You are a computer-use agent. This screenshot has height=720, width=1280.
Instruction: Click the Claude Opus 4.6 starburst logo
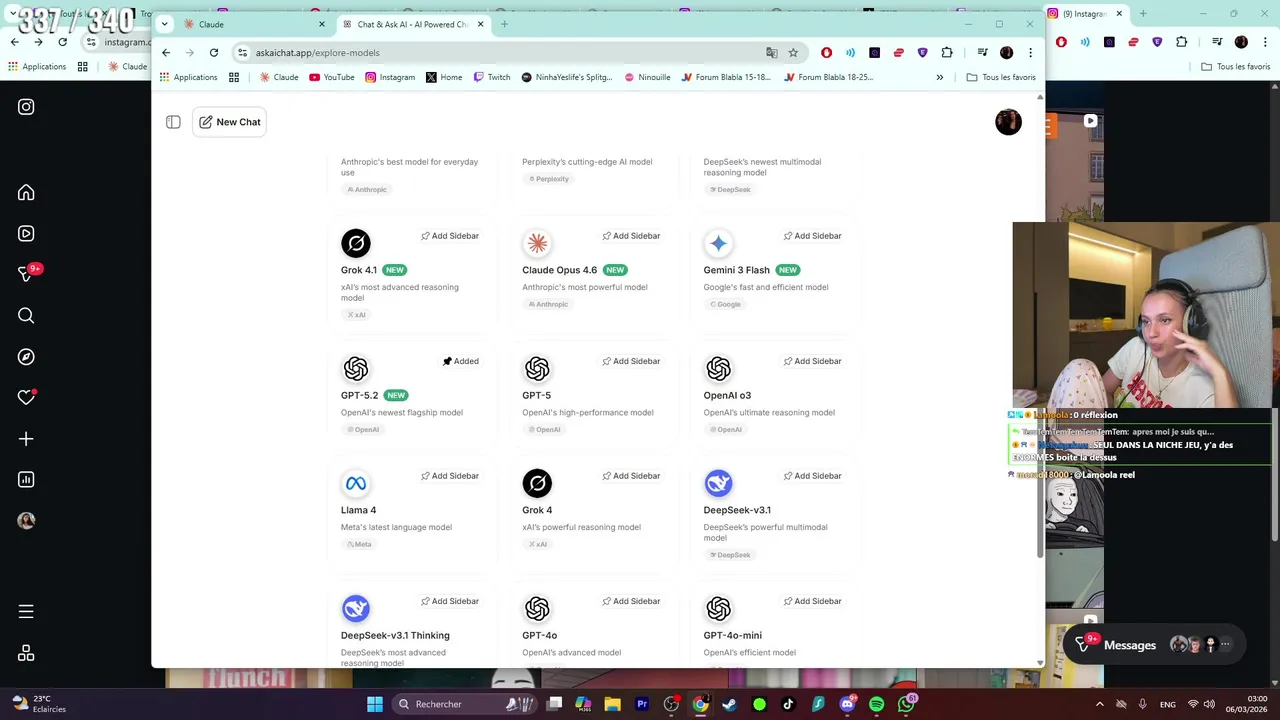pos(537,243)
